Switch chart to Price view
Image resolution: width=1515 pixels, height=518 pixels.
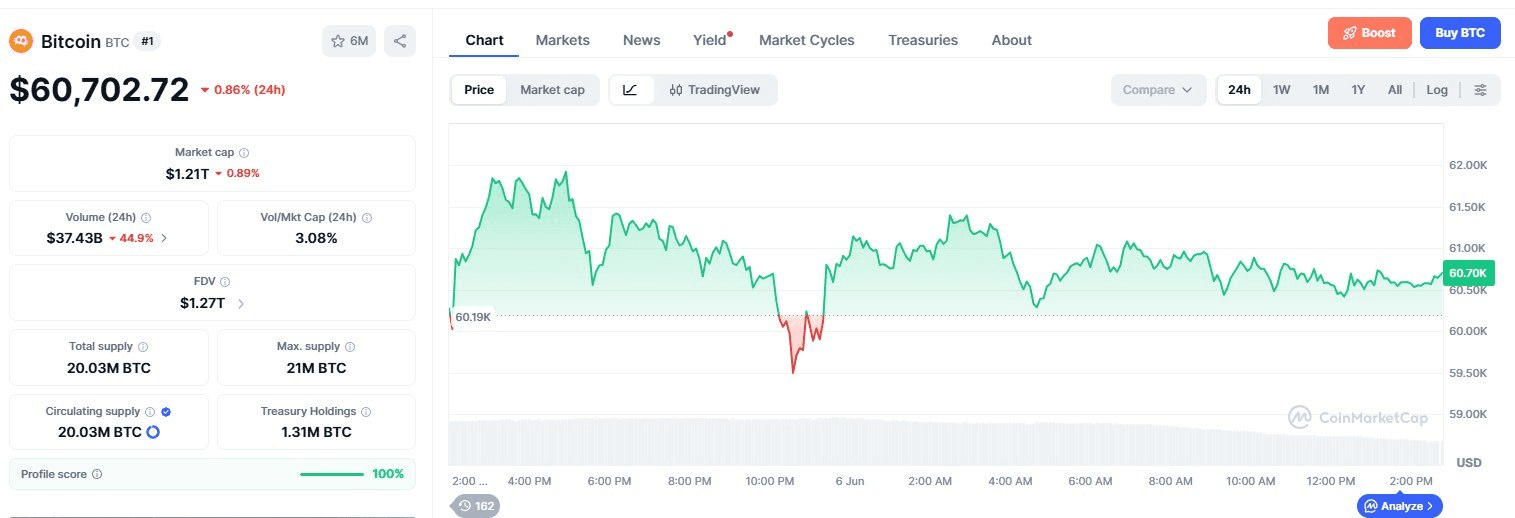click(479, 90)
